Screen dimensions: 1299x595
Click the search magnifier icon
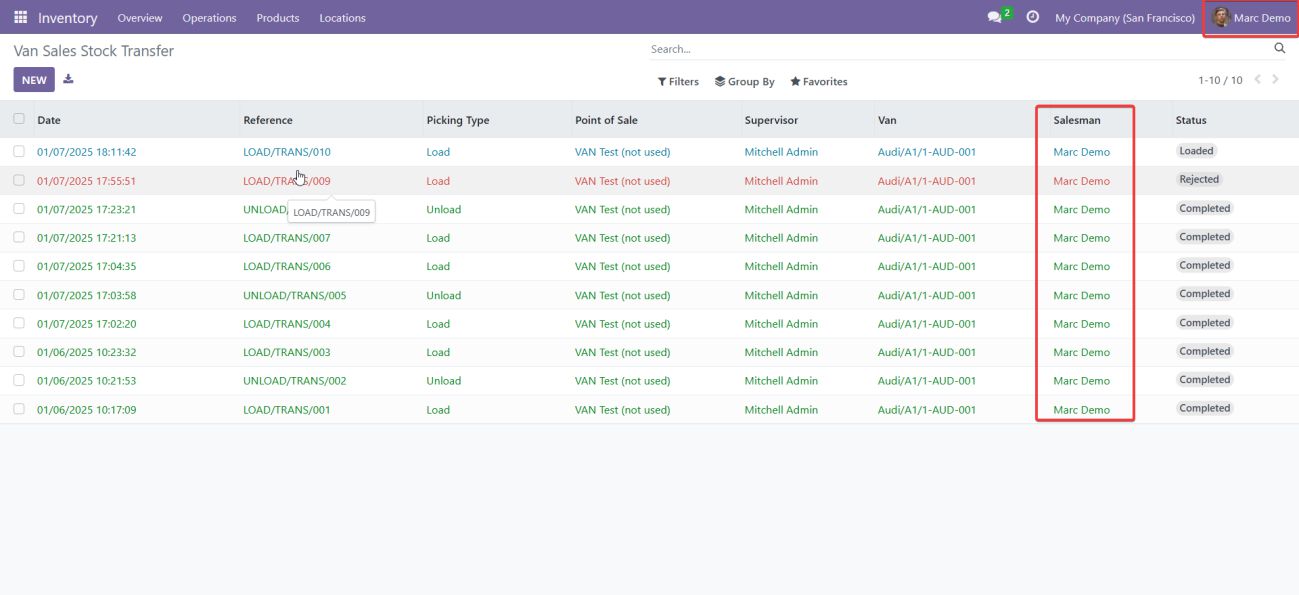pos(1279,49)
